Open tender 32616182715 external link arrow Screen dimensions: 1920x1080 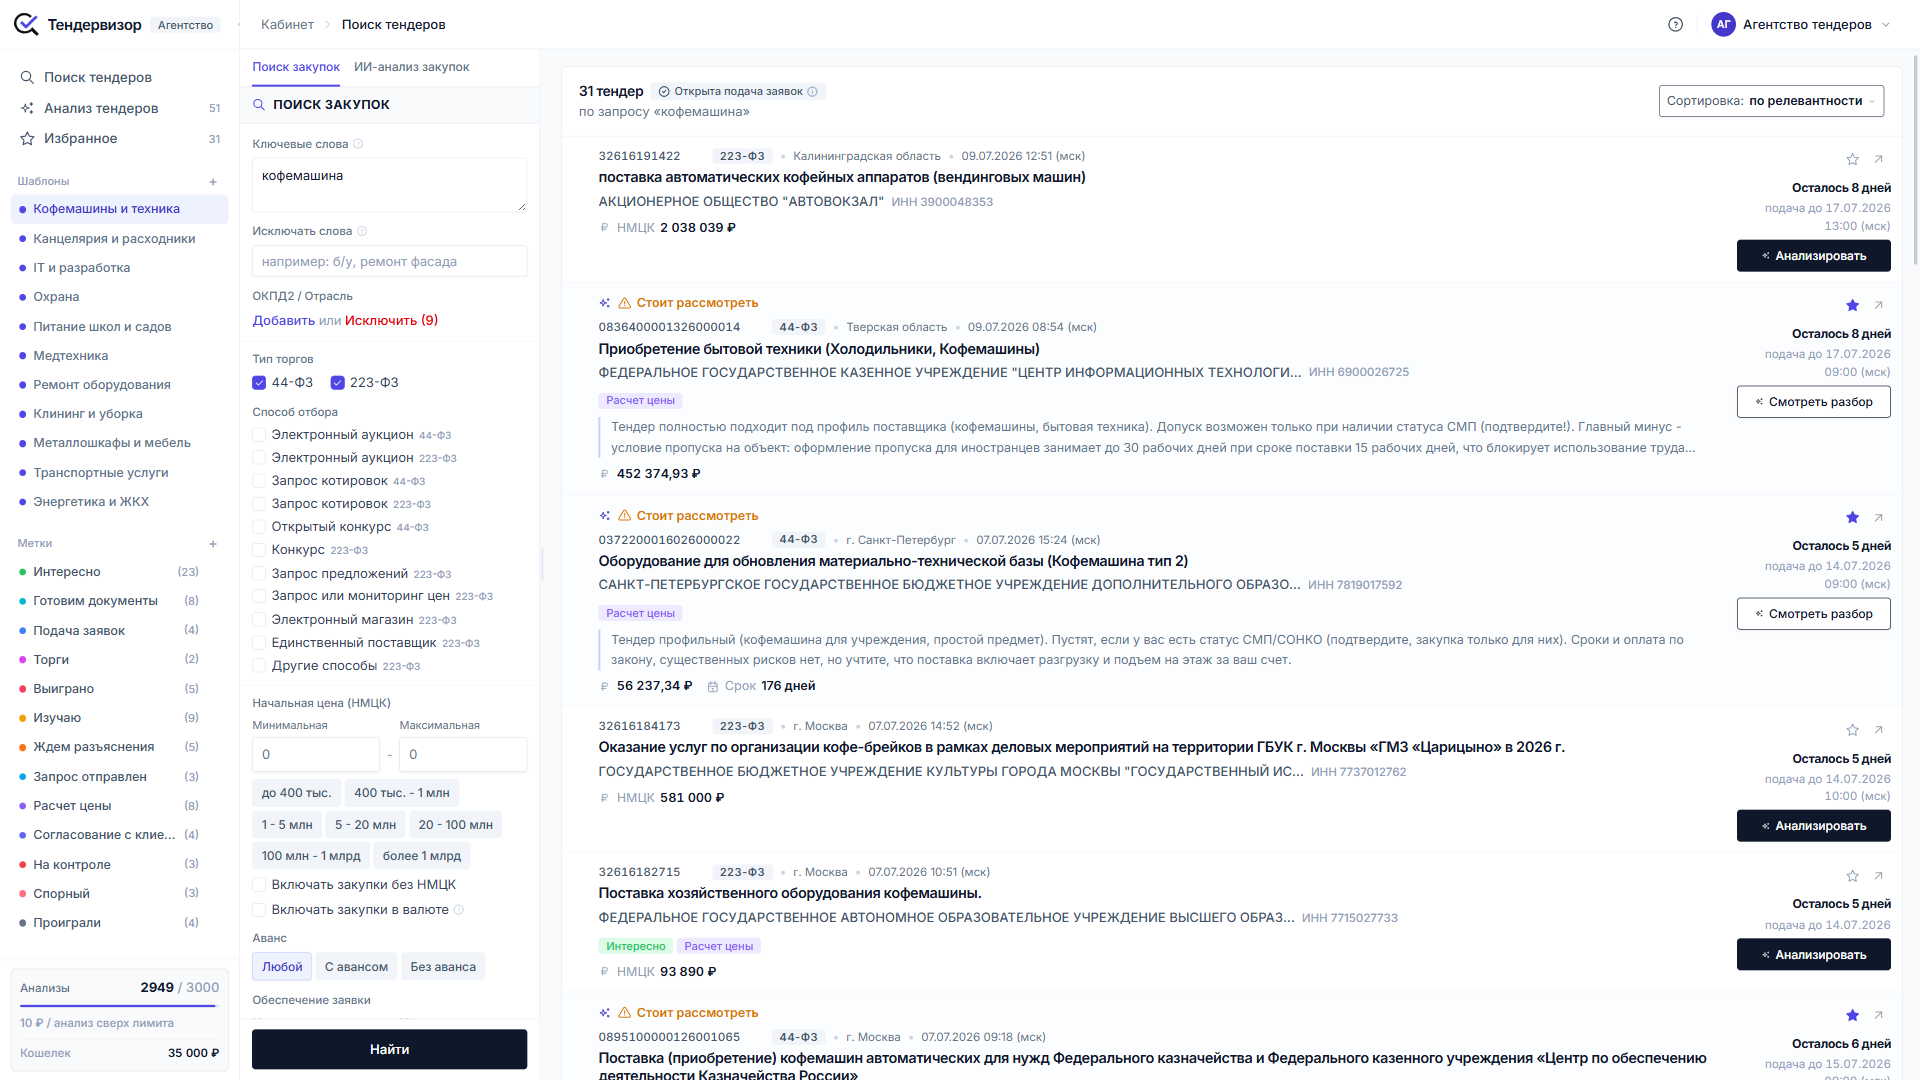(x=1878, y=876)
